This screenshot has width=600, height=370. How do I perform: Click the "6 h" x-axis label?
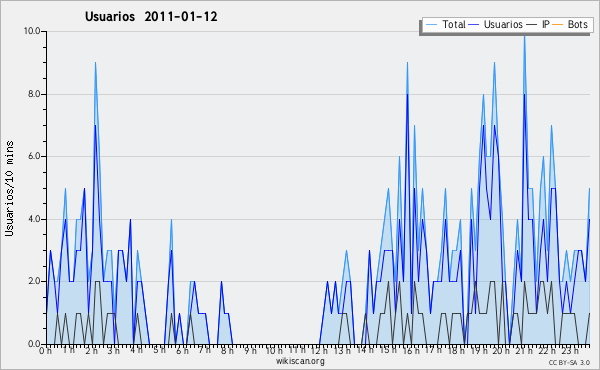tap(182, 351)
